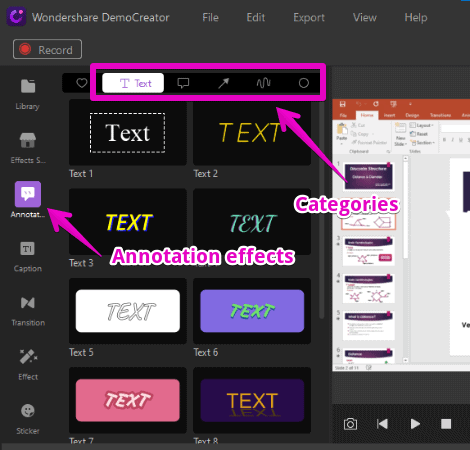Click the Text 6 label
470x450 pixels.
206,352
